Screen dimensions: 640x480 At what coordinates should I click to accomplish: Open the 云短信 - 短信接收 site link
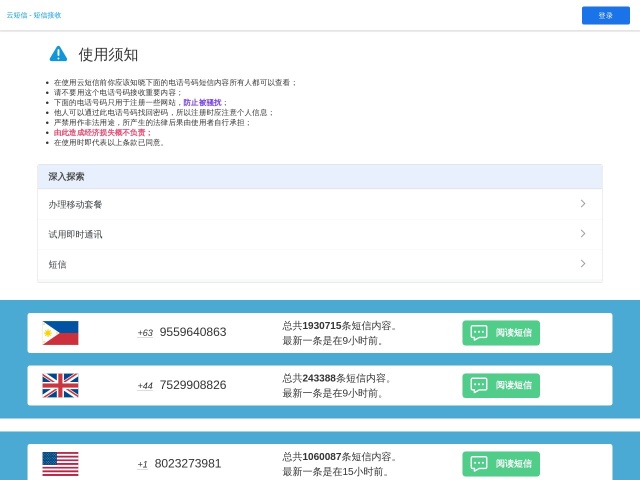point(34,15)
